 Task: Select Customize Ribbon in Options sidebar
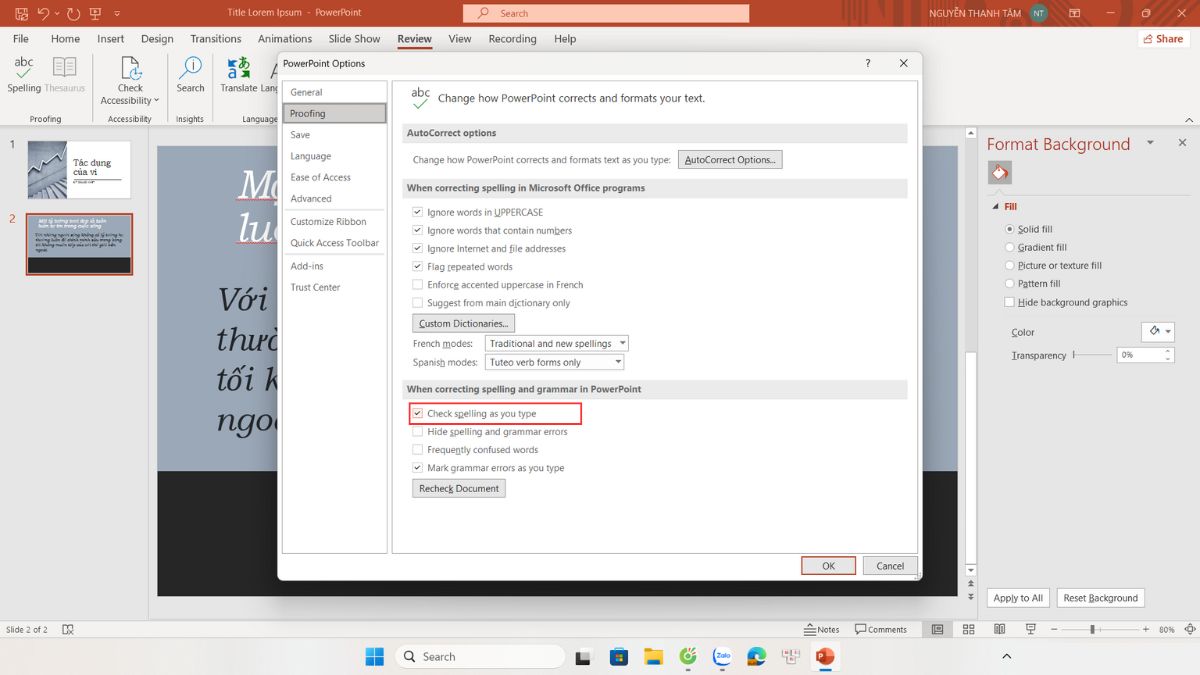tap(334, 222)
